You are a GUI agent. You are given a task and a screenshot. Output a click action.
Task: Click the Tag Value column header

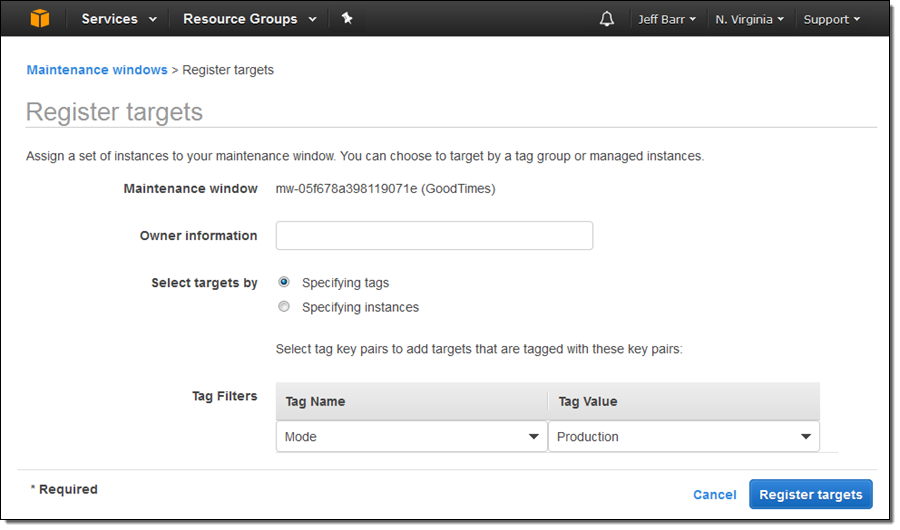pyautogui.click(x=587, y=401)
